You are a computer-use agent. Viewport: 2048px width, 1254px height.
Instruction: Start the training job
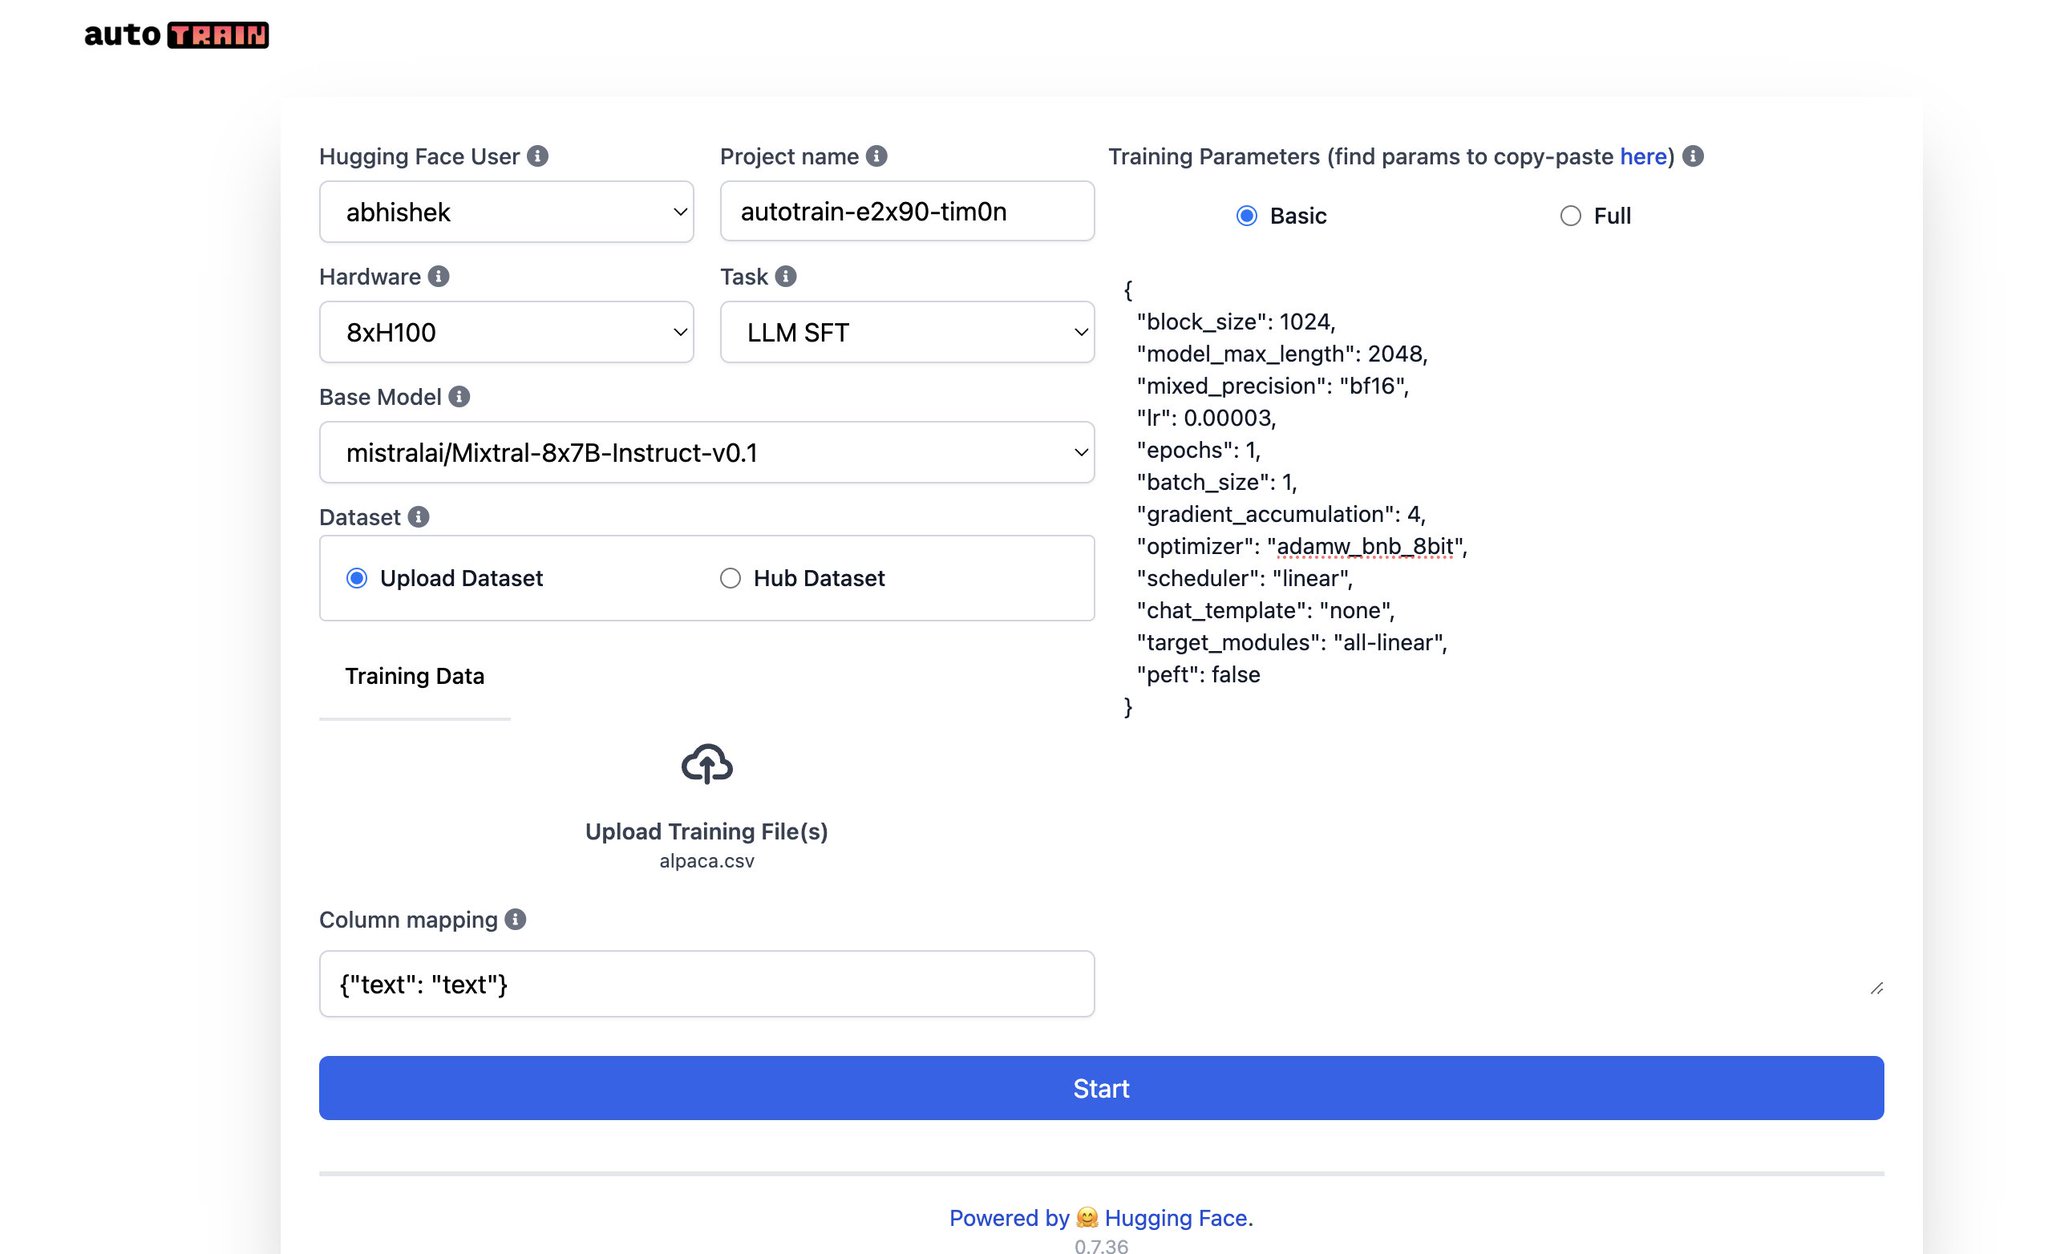click(1101, 1088)
